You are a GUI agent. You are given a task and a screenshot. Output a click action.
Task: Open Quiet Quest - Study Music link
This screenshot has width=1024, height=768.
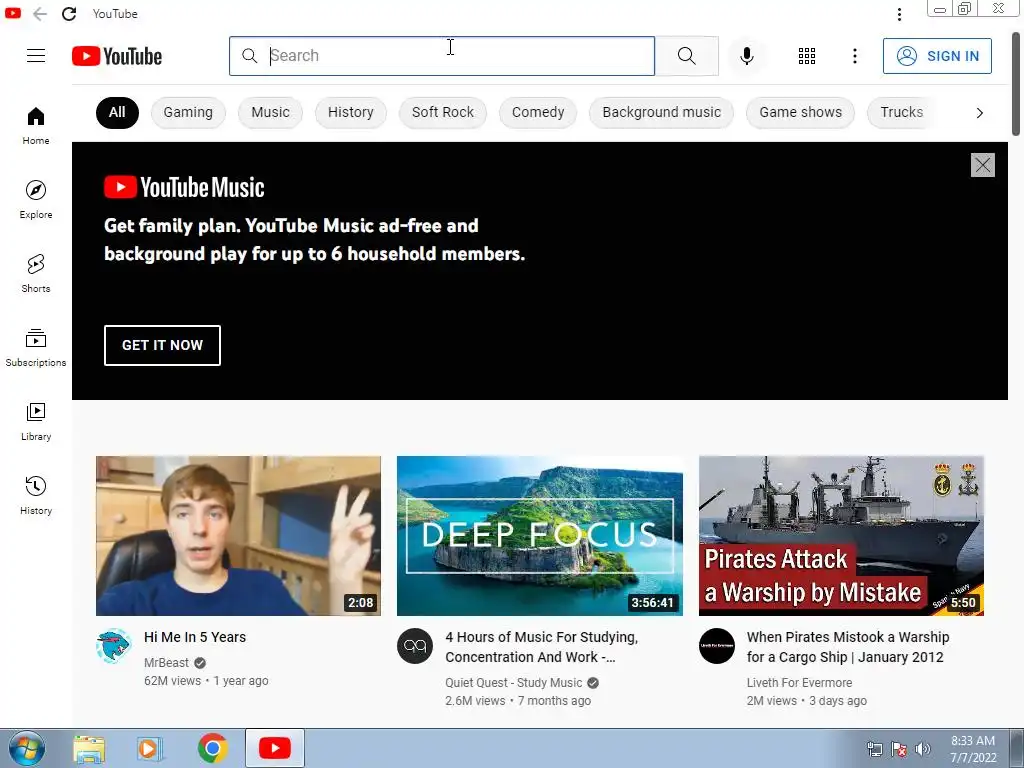513,682
